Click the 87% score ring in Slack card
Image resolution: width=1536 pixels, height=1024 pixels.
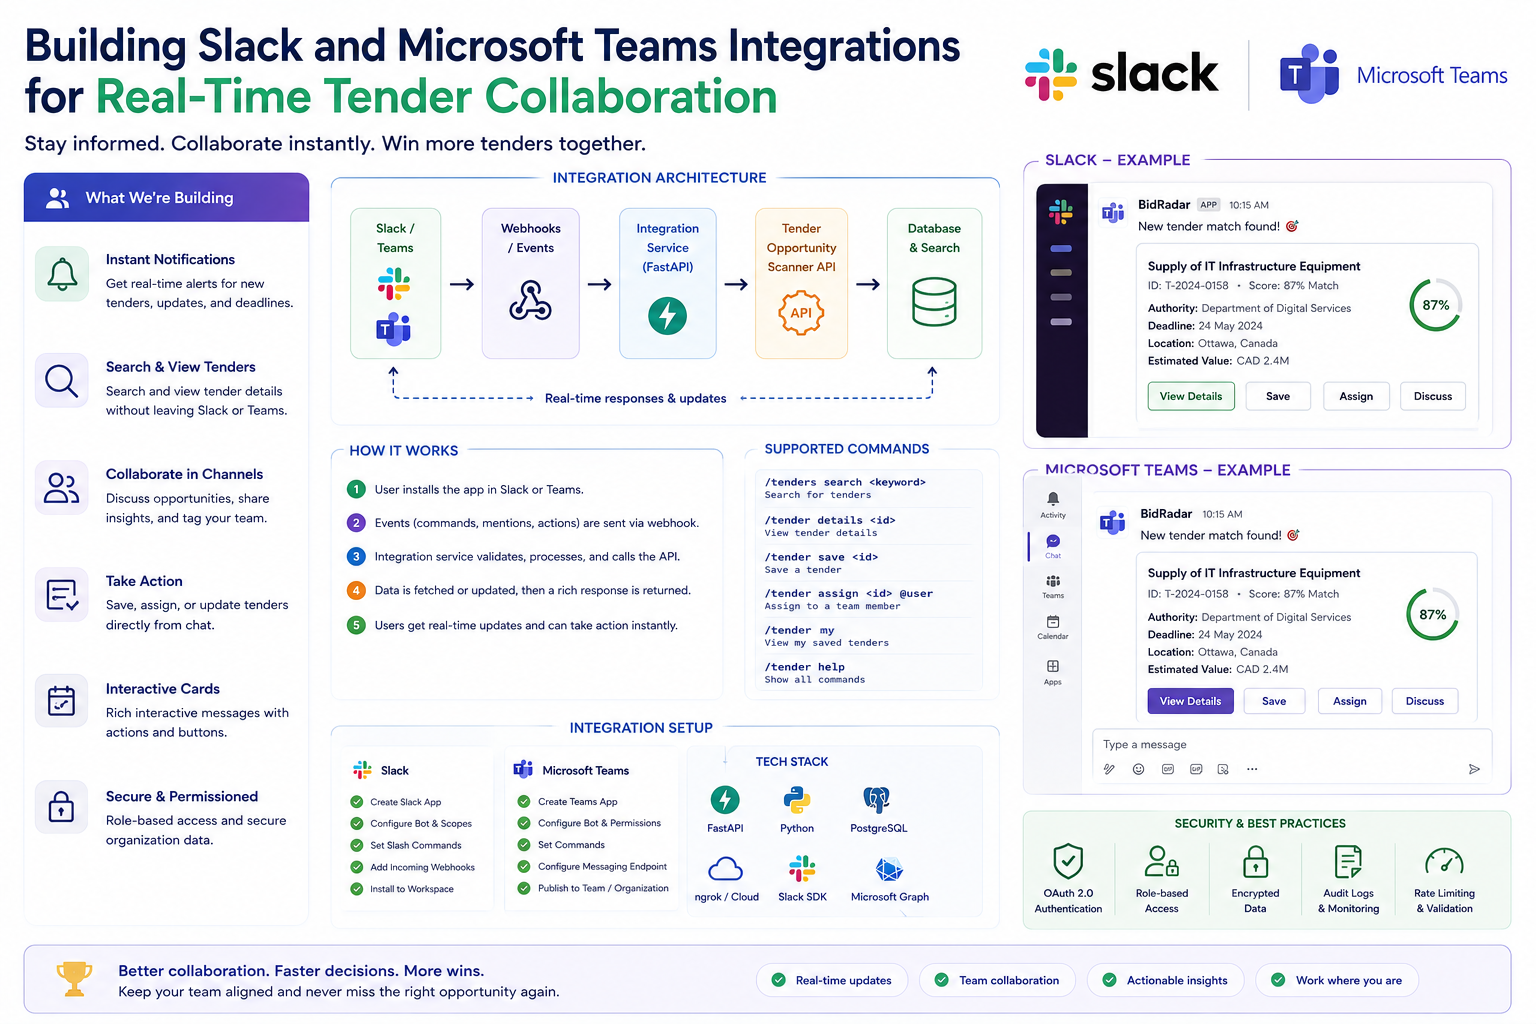tap(1436, 305)
